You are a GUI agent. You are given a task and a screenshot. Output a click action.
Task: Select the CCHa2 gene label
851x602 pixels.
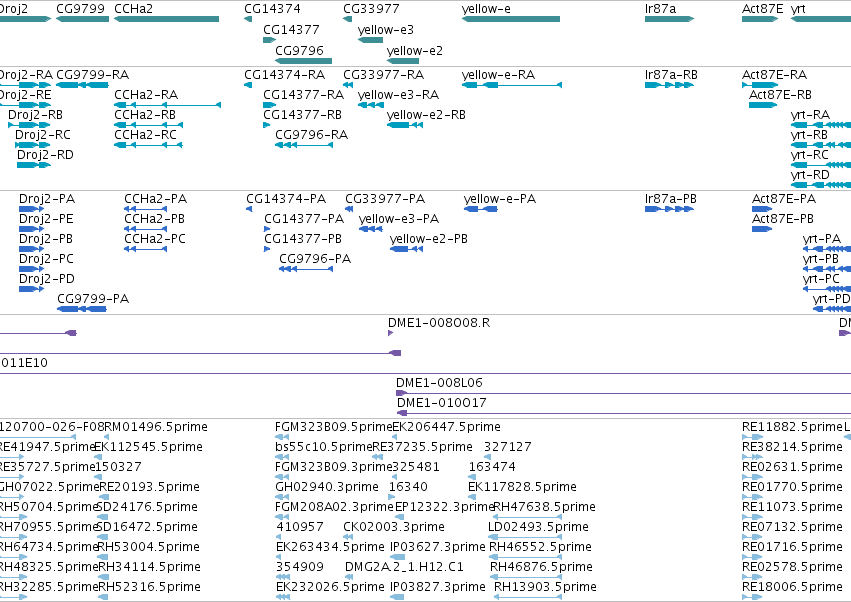click(134, 9)
